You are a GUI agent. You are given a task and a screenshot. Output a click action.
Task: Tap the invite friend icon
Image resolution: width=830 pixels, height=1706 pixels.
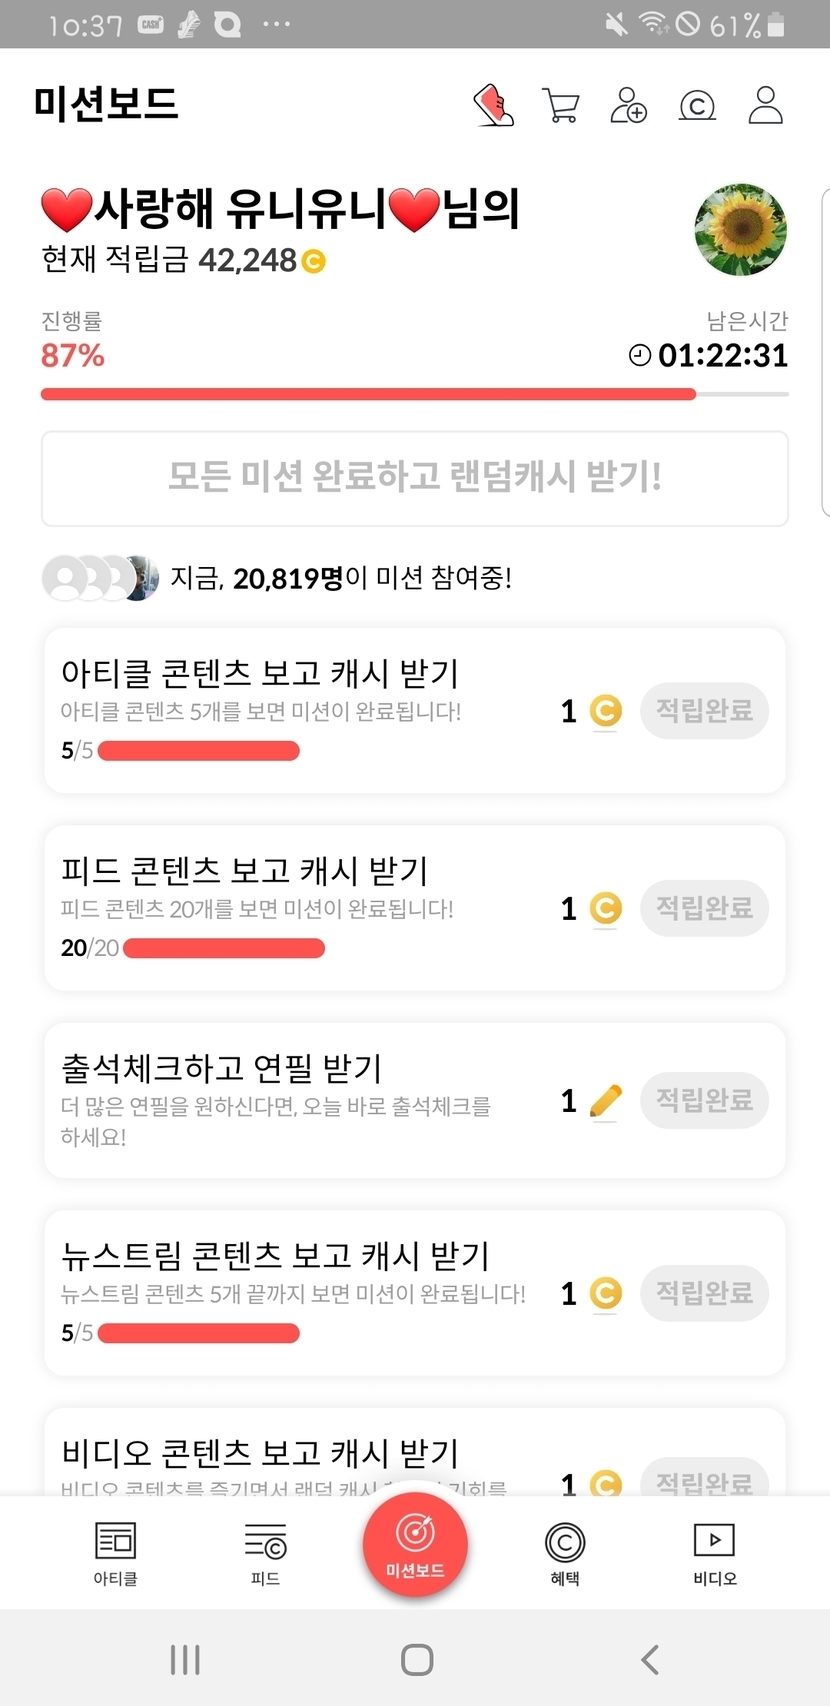(629, 105)
